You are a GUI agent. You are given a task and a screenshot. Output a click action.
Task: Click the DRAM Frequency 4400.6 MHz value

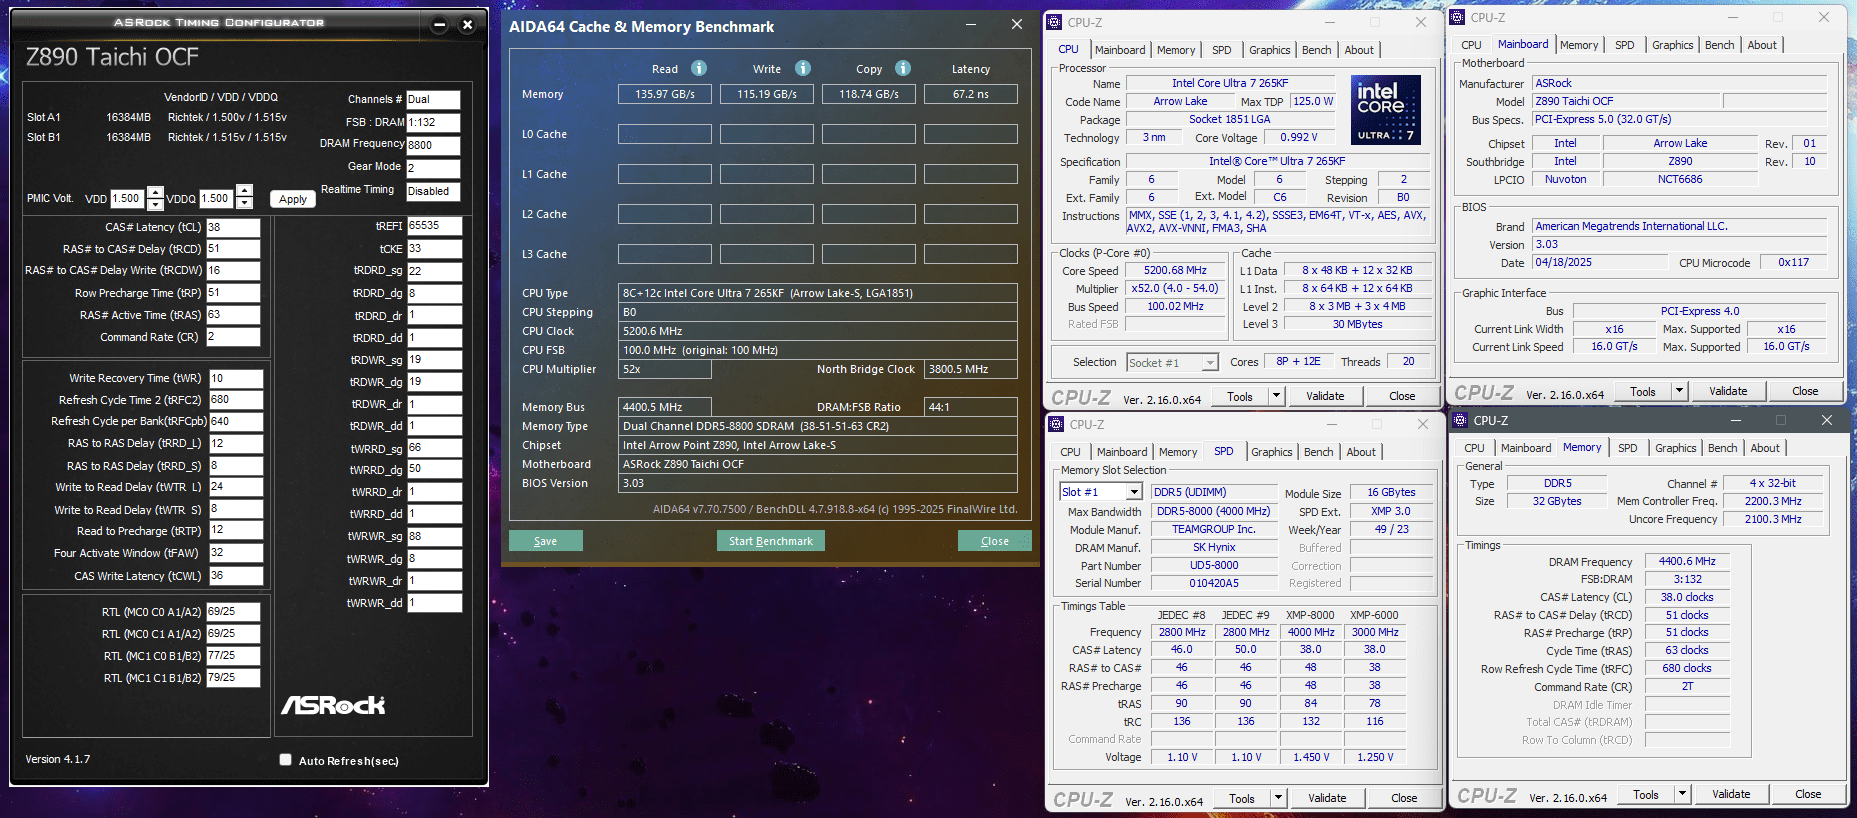[1687, 561]
